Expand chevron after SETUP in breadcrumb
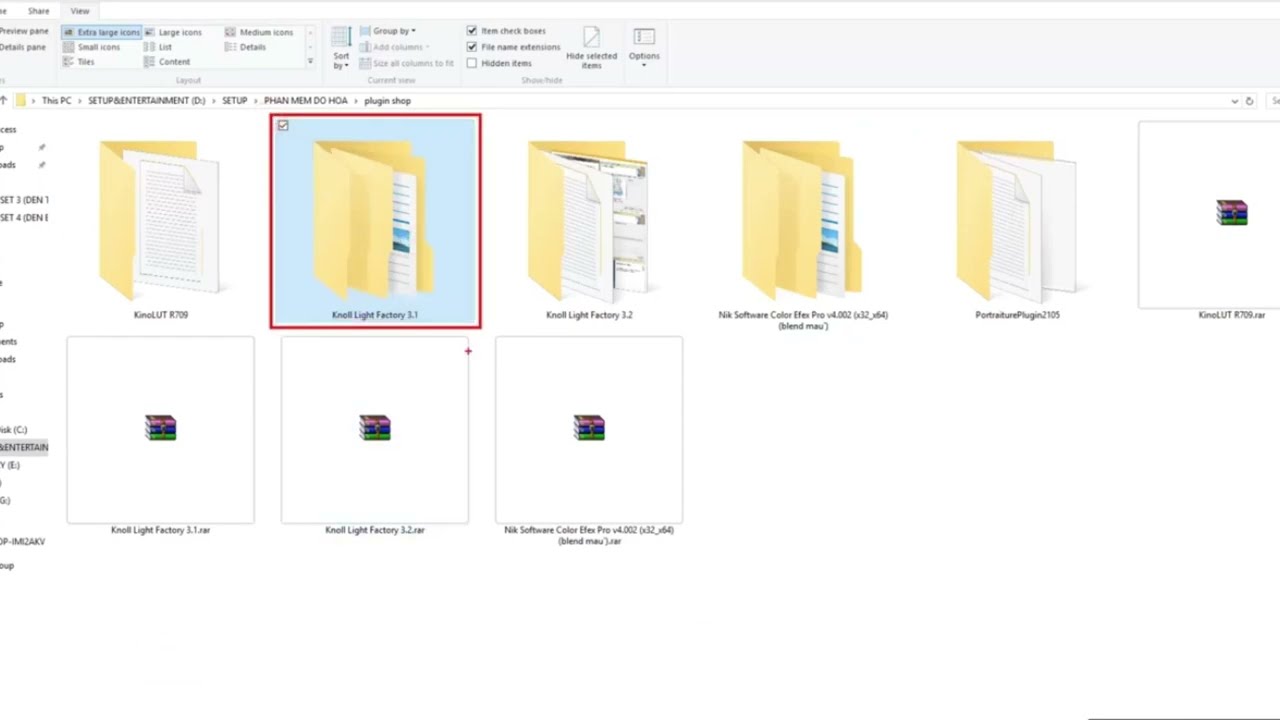Screen dimensions: 1280x720 256,101
